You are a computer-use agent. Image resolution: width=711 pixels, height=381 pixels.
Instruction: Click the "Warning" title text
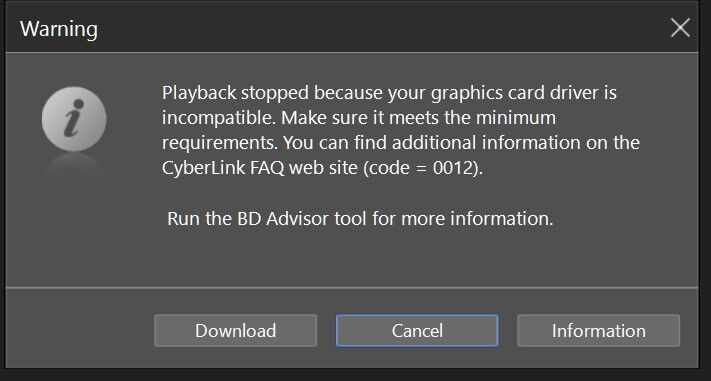pyautogui.click(x=59, y=29)
